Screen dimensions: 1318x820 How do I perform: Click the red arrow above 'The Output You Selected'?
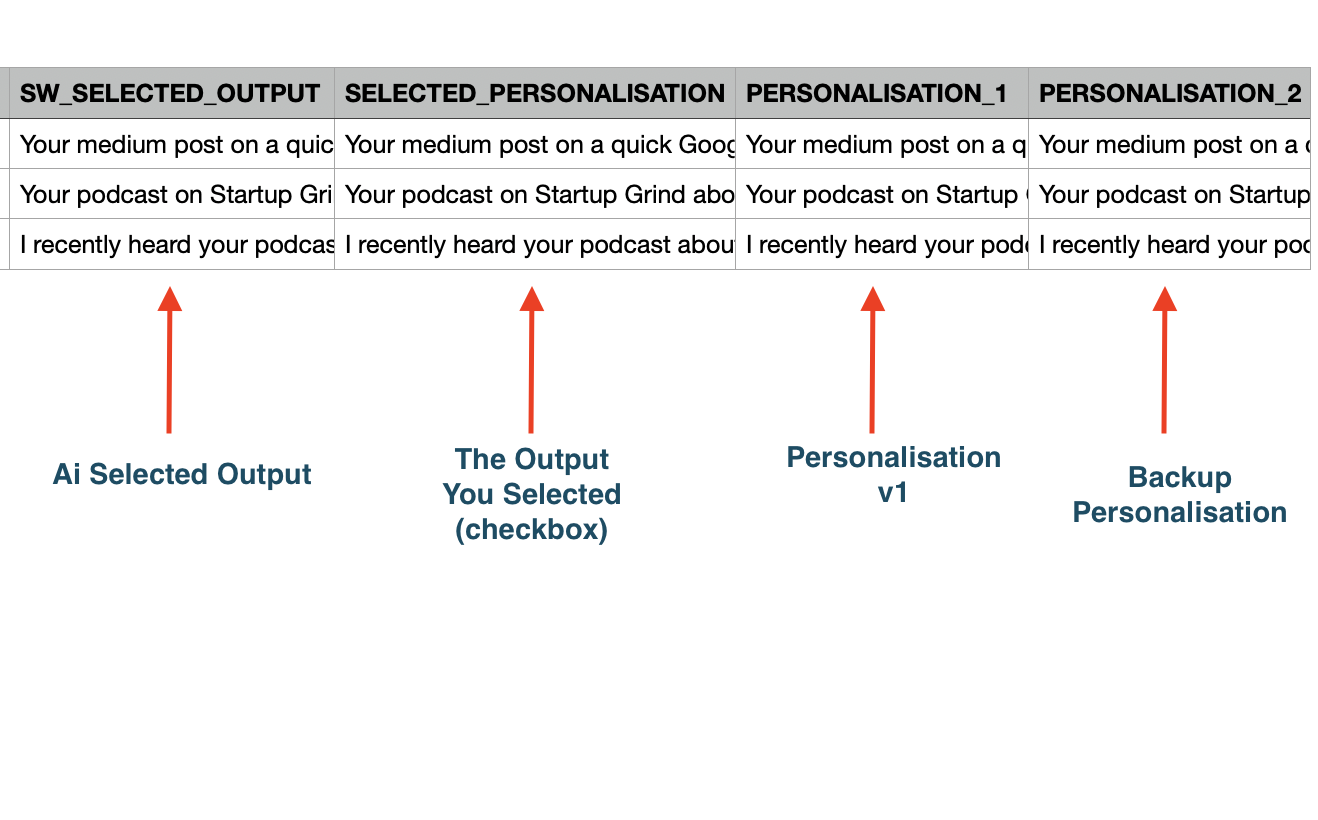pyautogui.click(x=531, y=360)
